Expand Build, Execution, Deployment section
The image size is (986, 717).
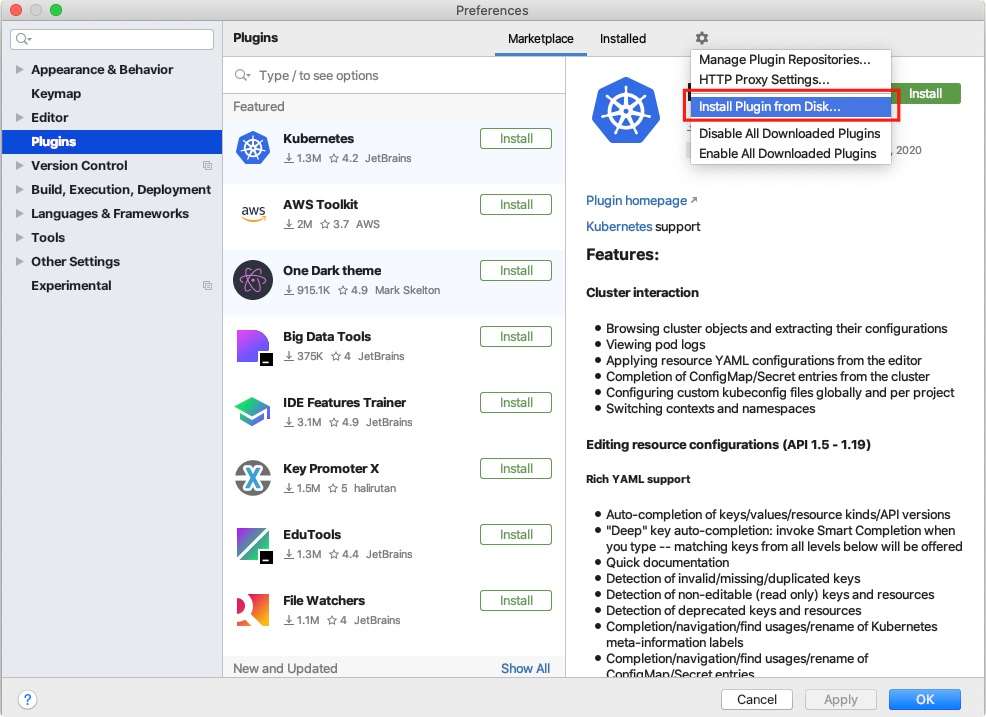click(x=19, y=189)
